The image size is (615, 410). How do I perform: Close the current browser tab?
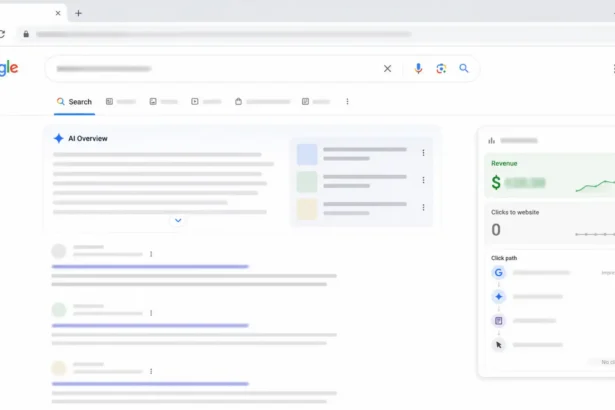tap(58, 13)
